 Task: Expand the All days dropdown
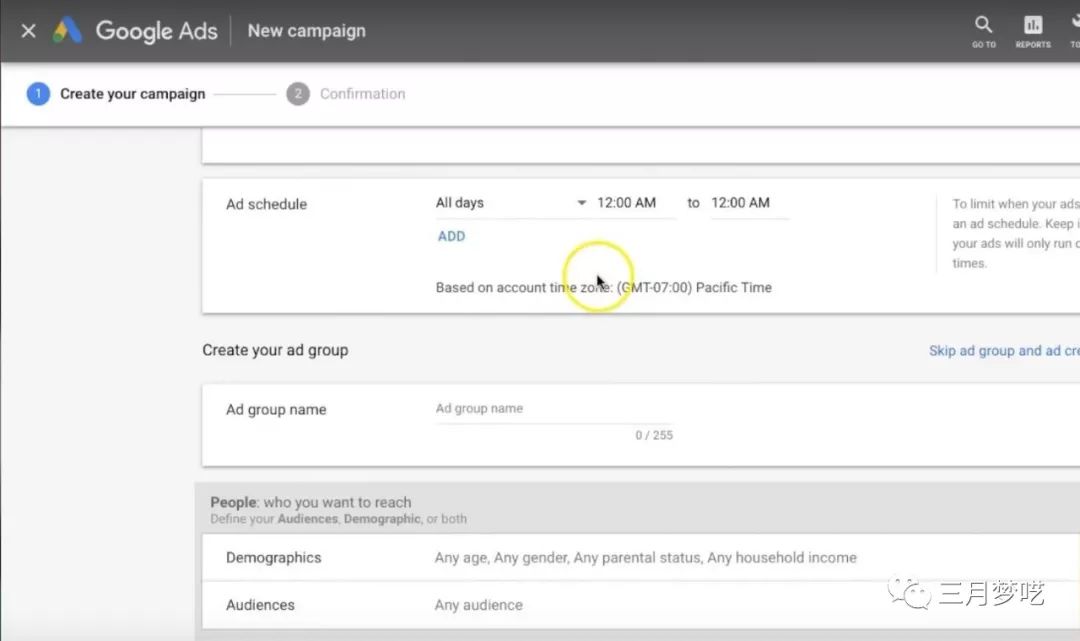510,203
